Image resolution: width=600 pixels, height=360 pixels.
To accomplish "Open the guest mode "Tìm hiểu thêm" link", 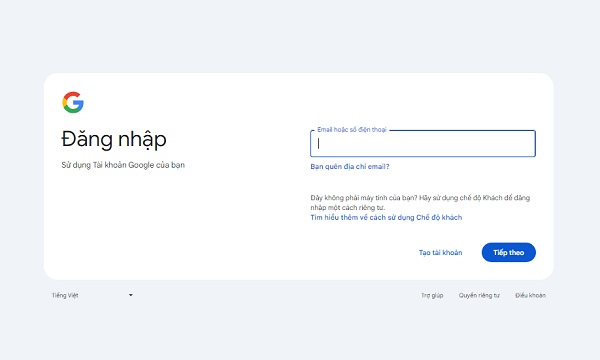I will (x=386, y=217).
